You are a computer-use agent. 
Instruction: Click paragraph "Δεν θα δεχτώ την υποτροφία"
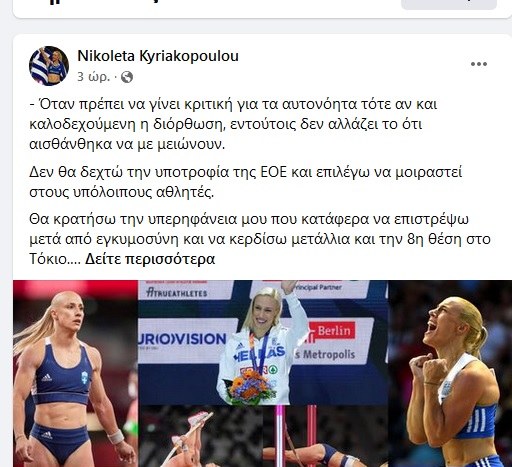pyautogui.click(x=246, y=182)
